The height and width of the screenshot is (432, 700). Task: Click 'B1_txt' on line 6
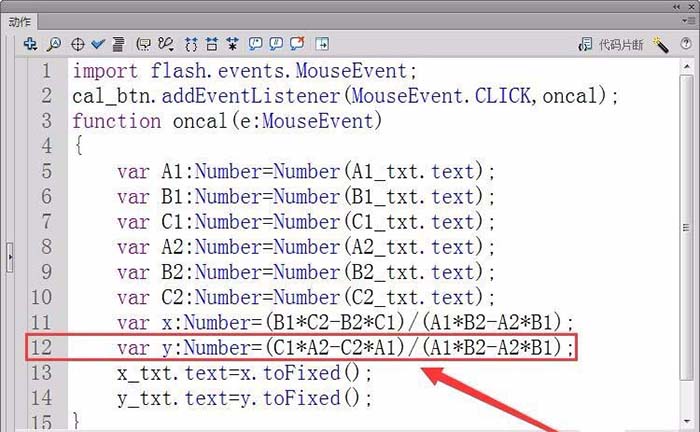point(385,197)
